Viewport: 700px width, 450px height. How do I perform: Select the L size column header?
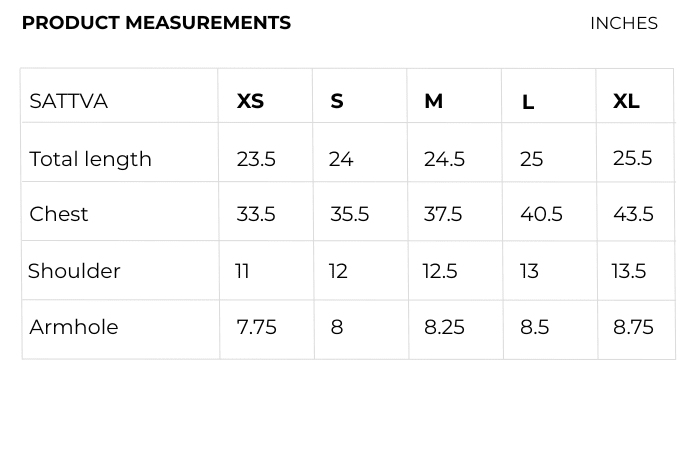(528, 102)
